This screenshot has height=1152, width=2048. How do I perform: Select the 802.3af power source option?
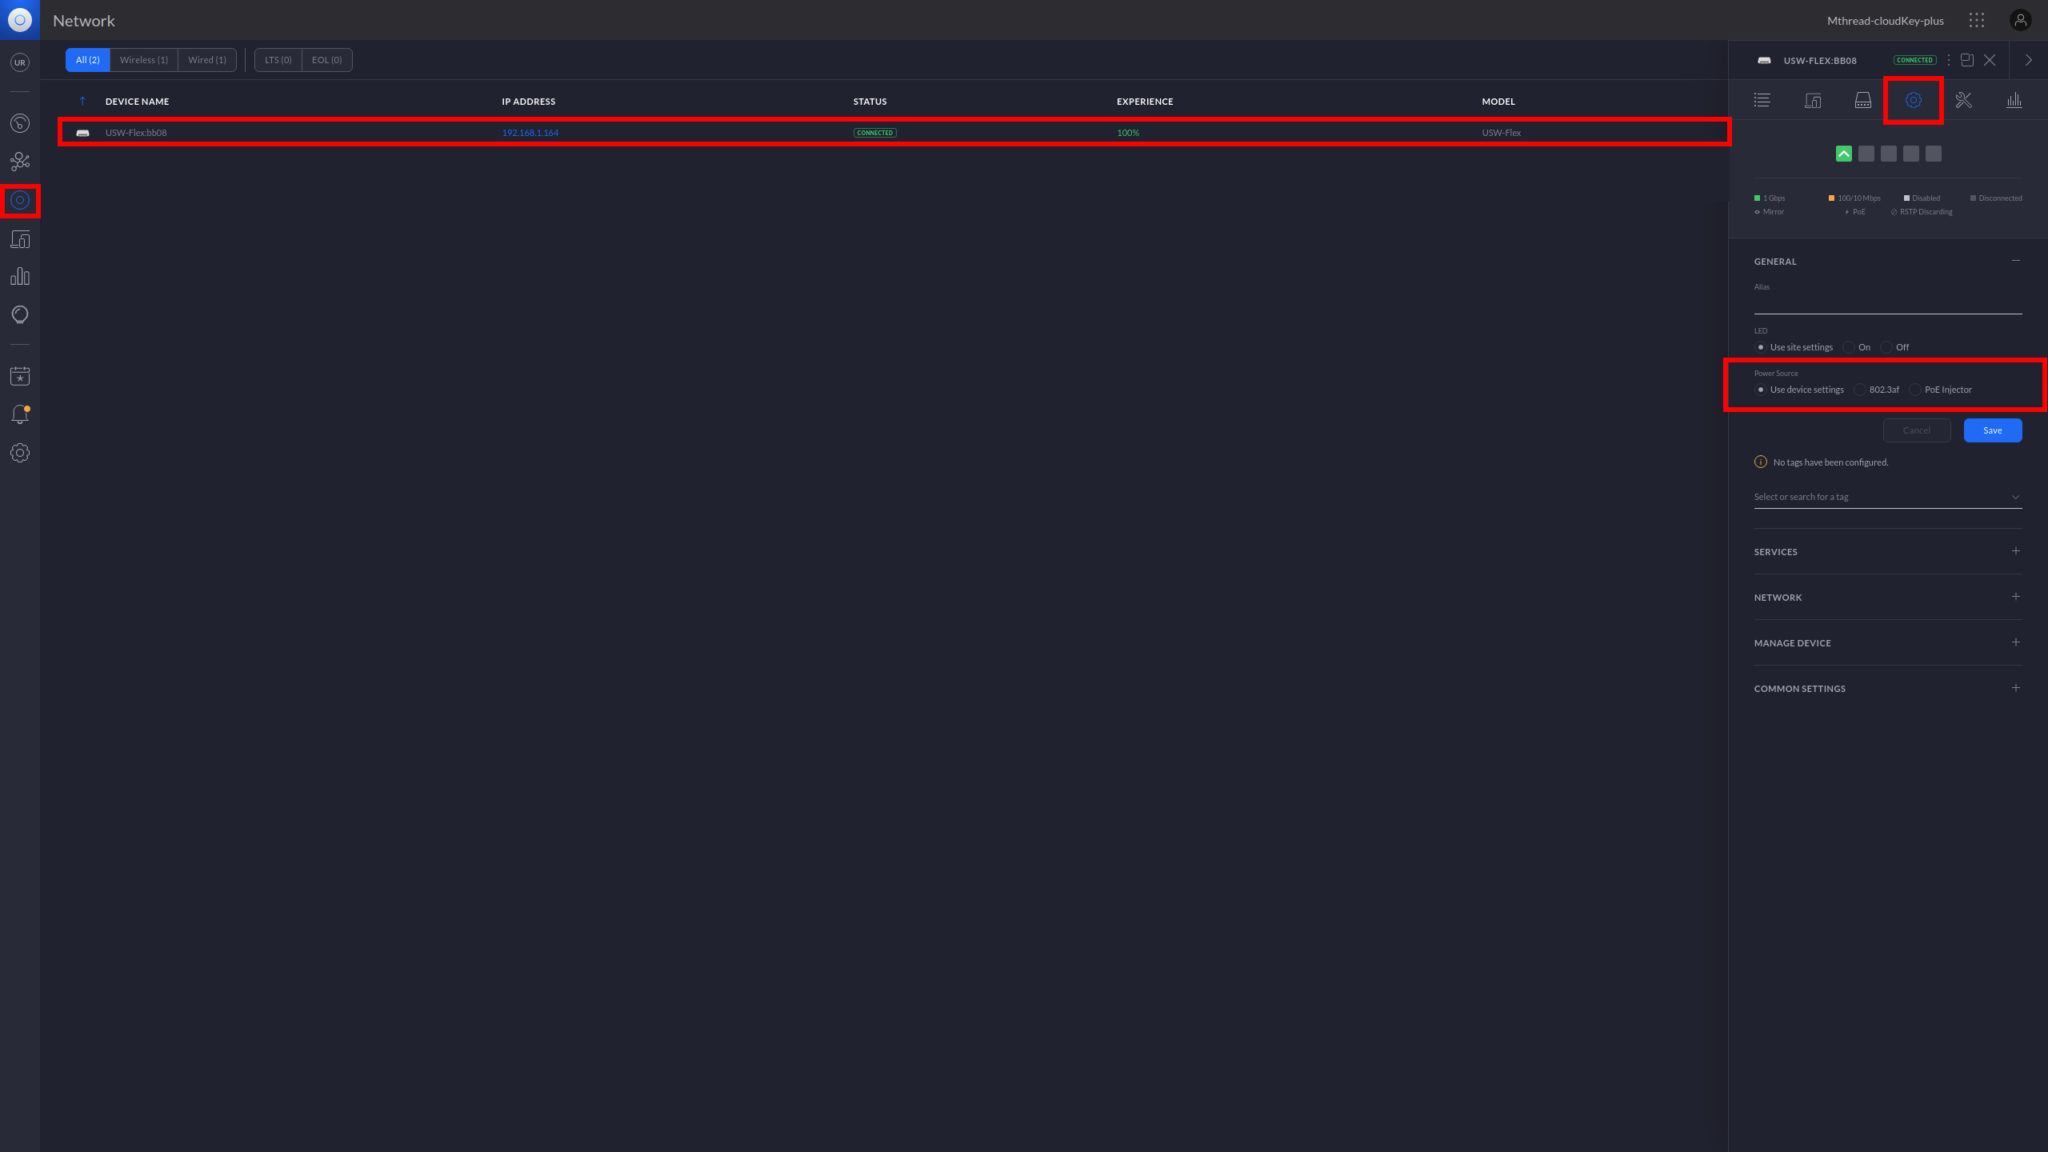coord(1860,390)
